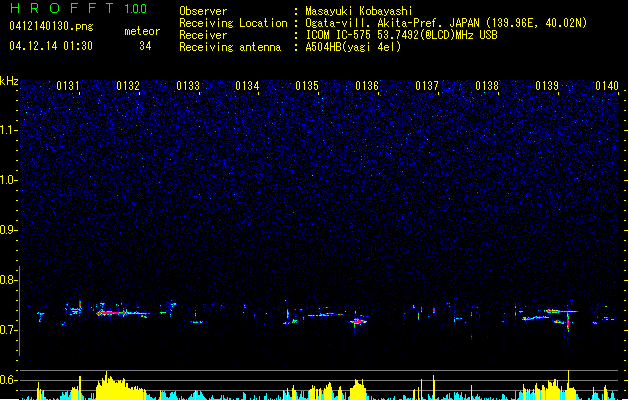Image resolution: width=629 pixels, height=400 pixels.
Task: Click the 'meteor' label
Action: [142, 31]
